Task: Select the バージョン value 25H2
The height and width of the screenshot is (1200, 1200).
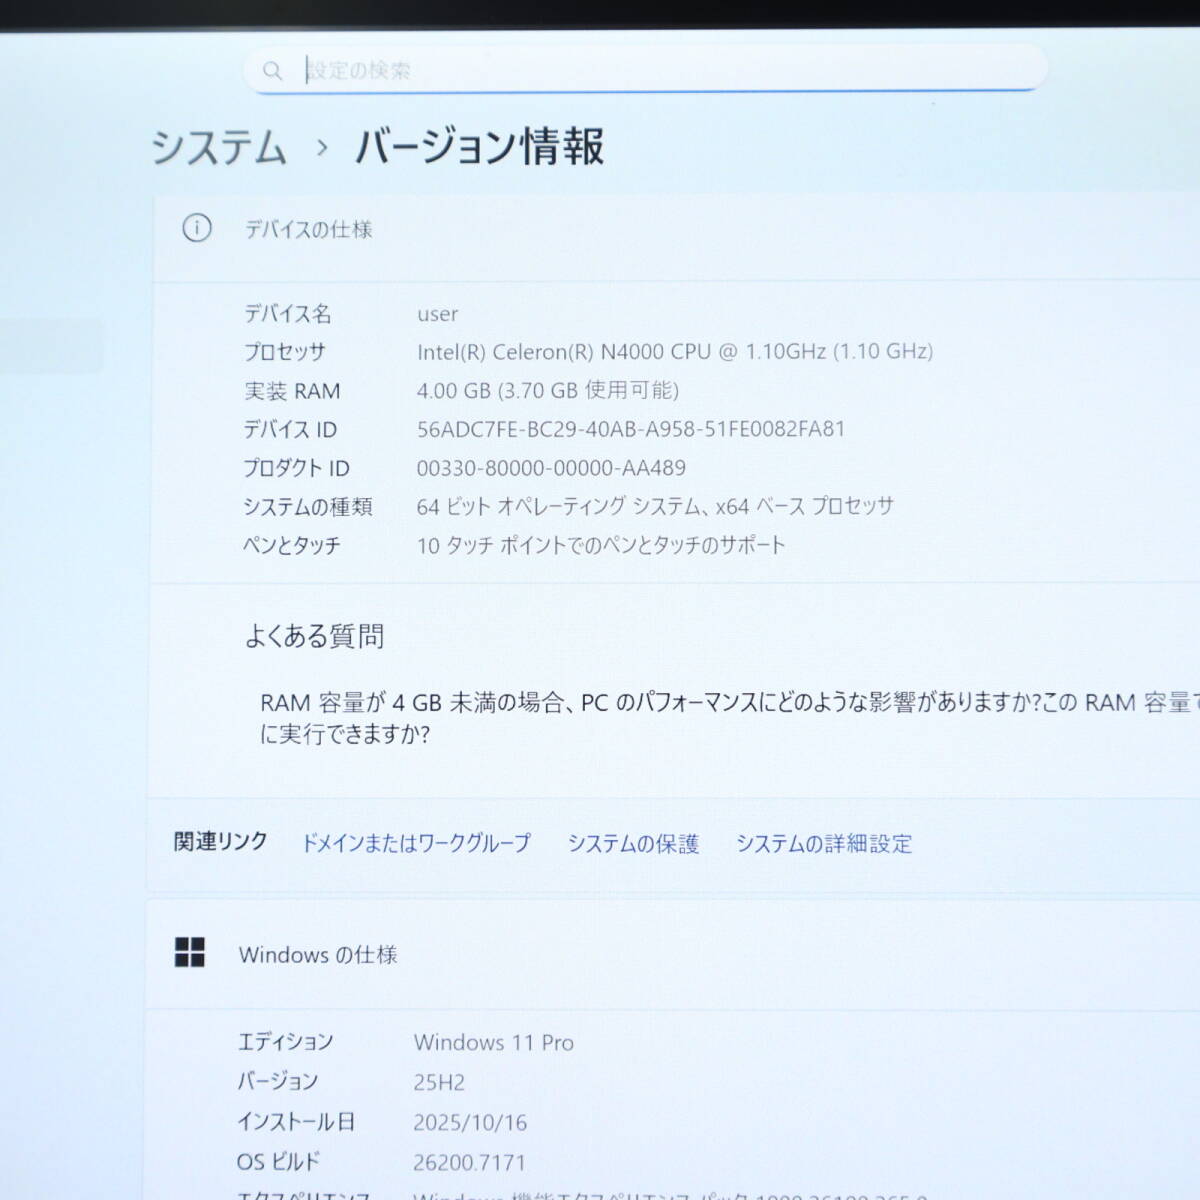Action: [x=439, y=1083]
